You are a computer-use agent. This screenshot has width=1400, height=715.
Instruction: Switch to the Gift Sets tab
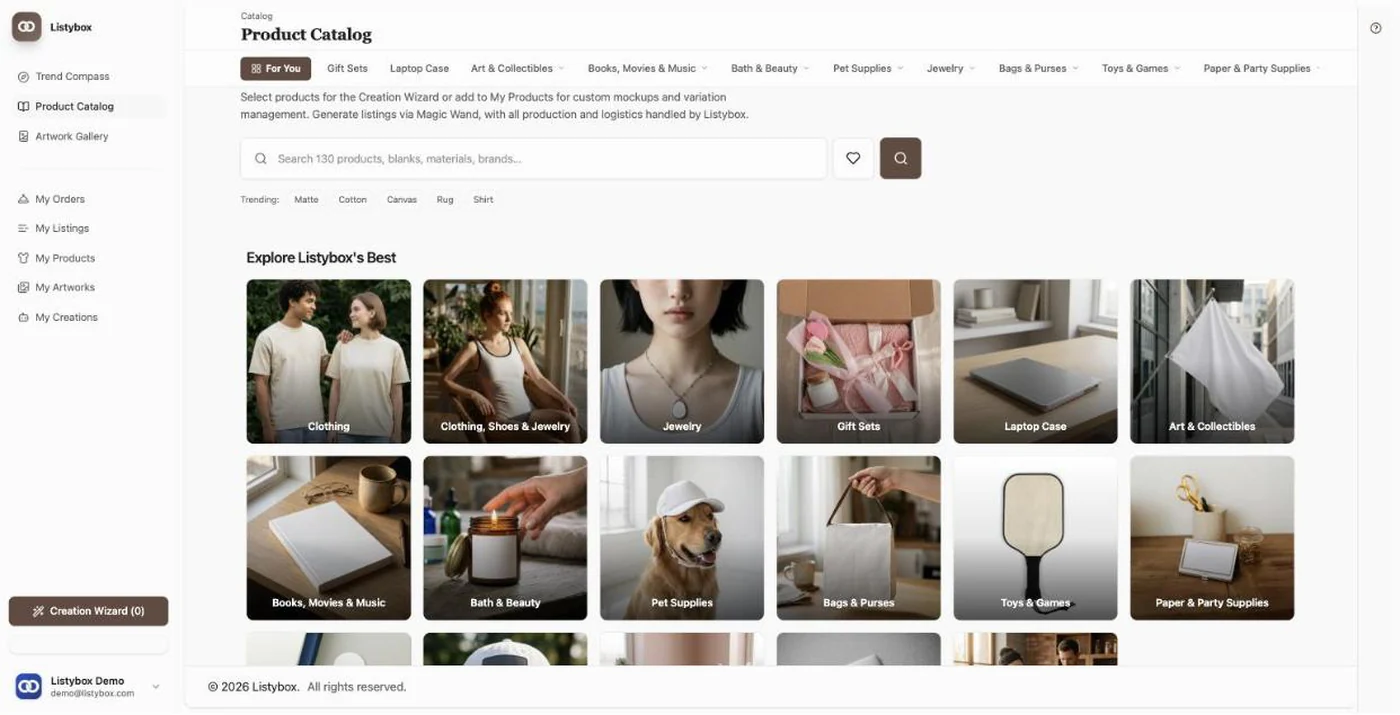pos(347,68)
